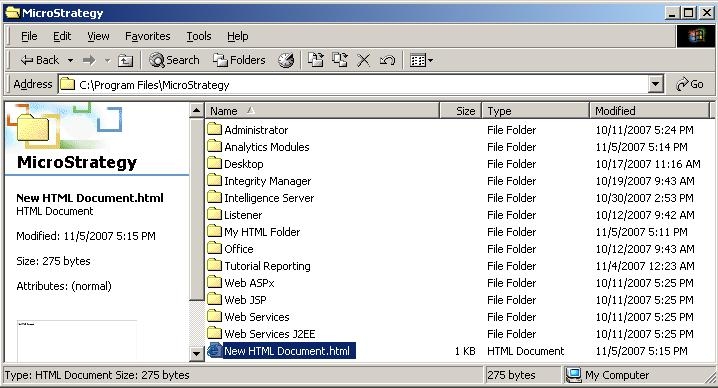Viewport: 718px width, 388px height.
Task: Open the Views dropdown button
Action: point(421,60)
